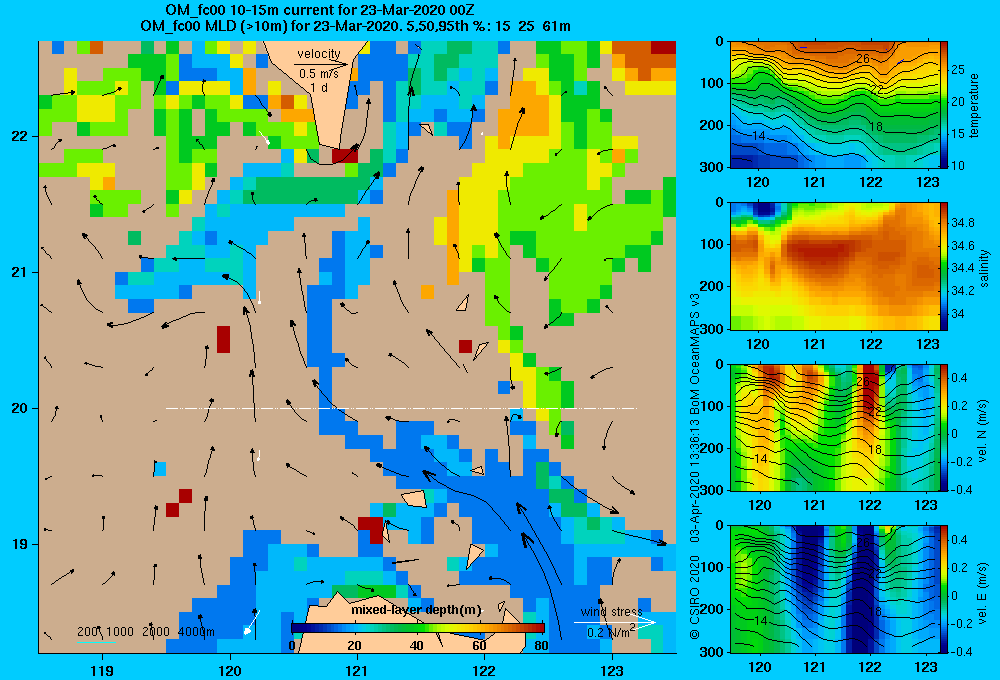1000x680 pixels.
Task: Click the '0.4' tick on vel. N colorbar
Action: point(959,378)
